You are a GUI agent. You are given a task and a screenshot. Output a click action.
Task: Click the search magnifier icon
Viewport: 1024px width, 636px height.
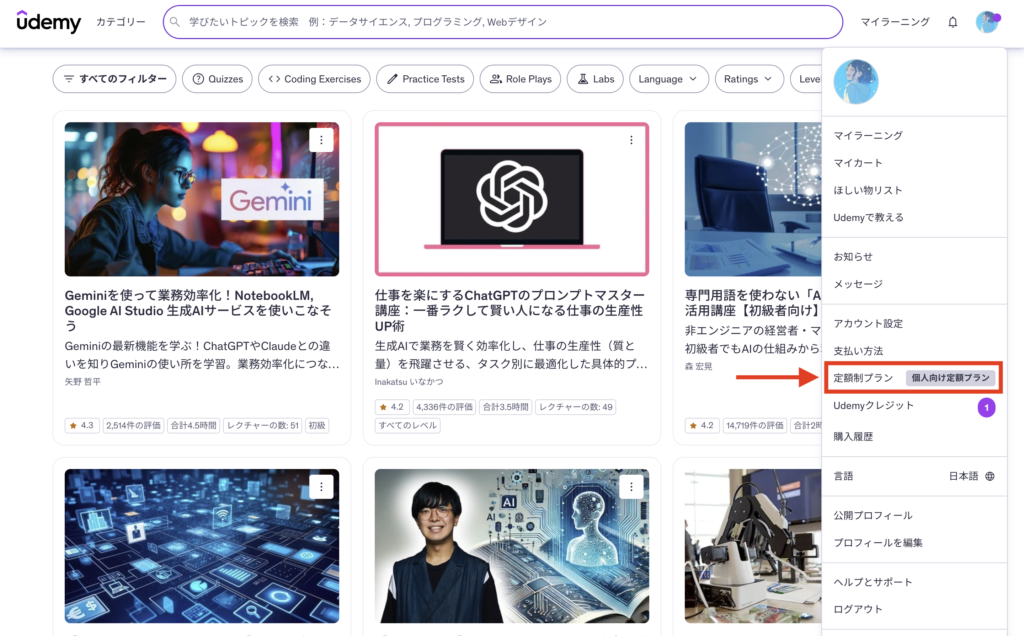[x=175, y=22]
